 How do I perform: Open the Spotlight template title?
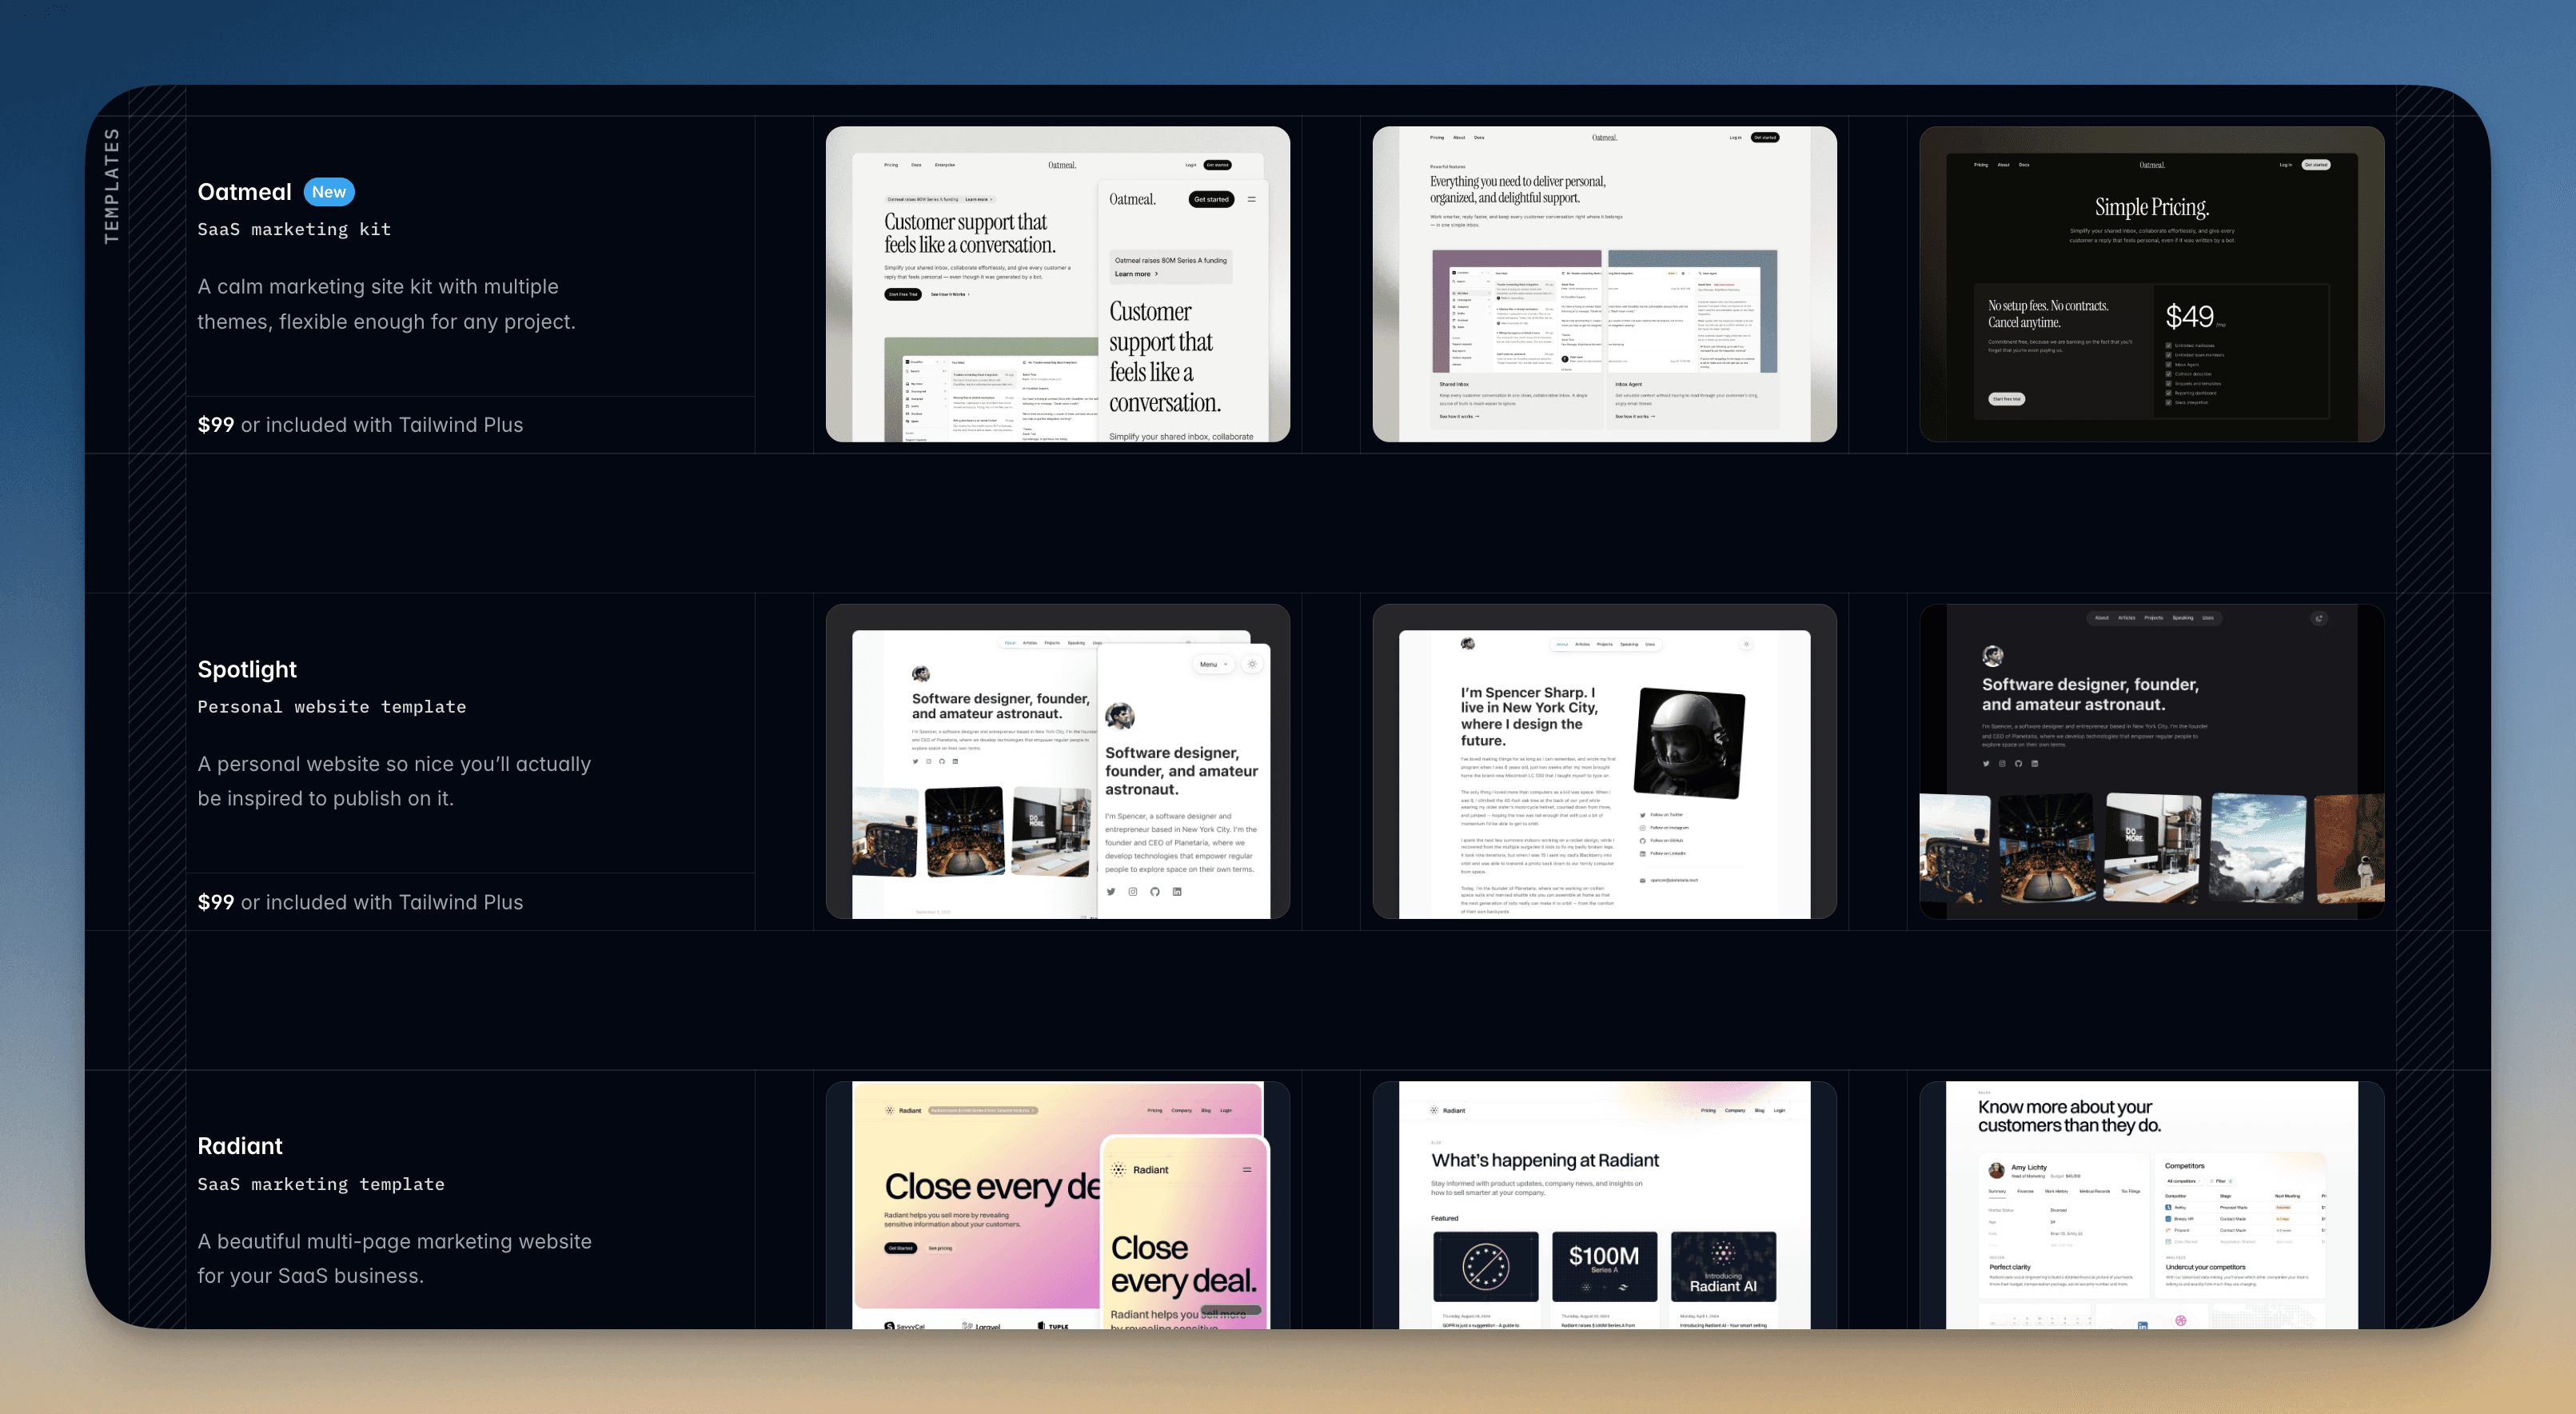point(247,669)
